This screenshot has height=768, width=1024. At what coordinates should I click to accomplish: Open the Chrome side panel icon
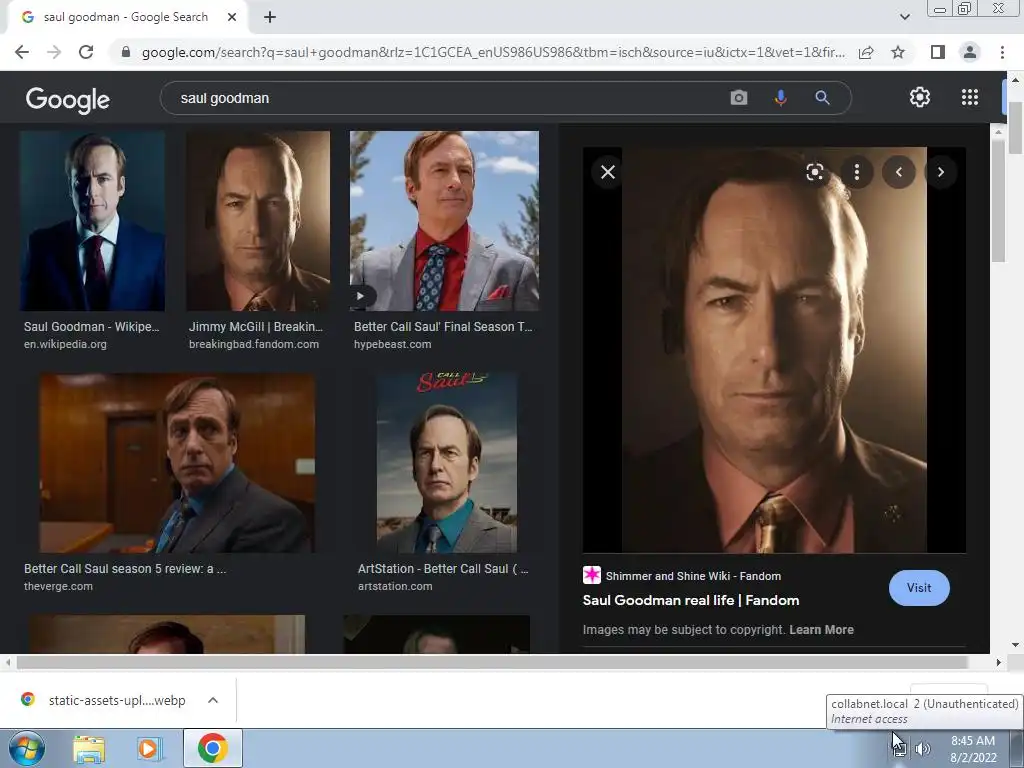(938, 52)
